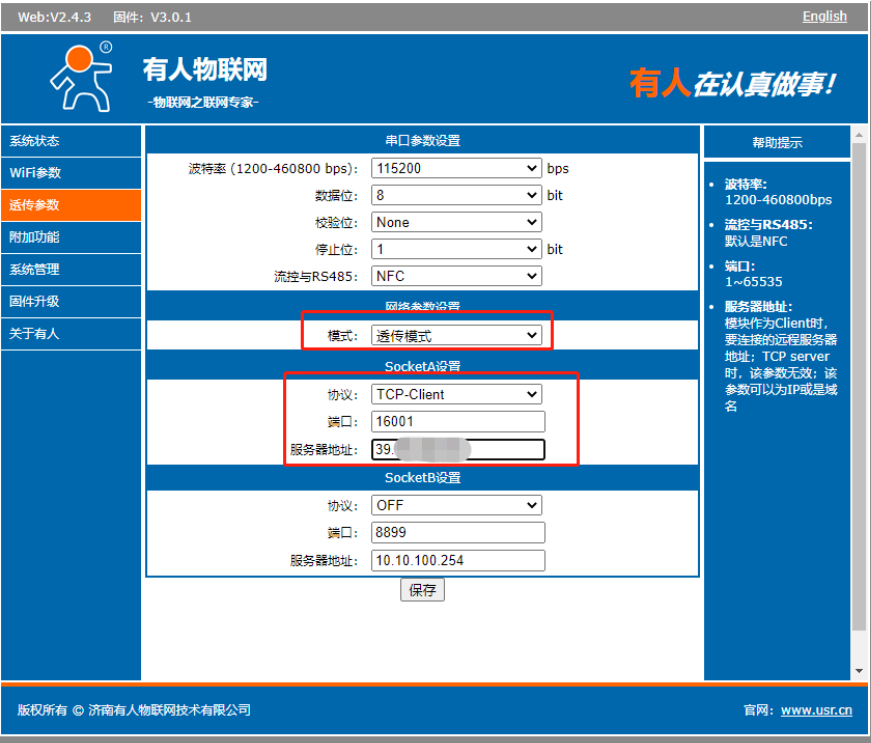Click the SocketA port field containing 16001
This screenshot has height=743, width=871.
click(x=458, y=421)
